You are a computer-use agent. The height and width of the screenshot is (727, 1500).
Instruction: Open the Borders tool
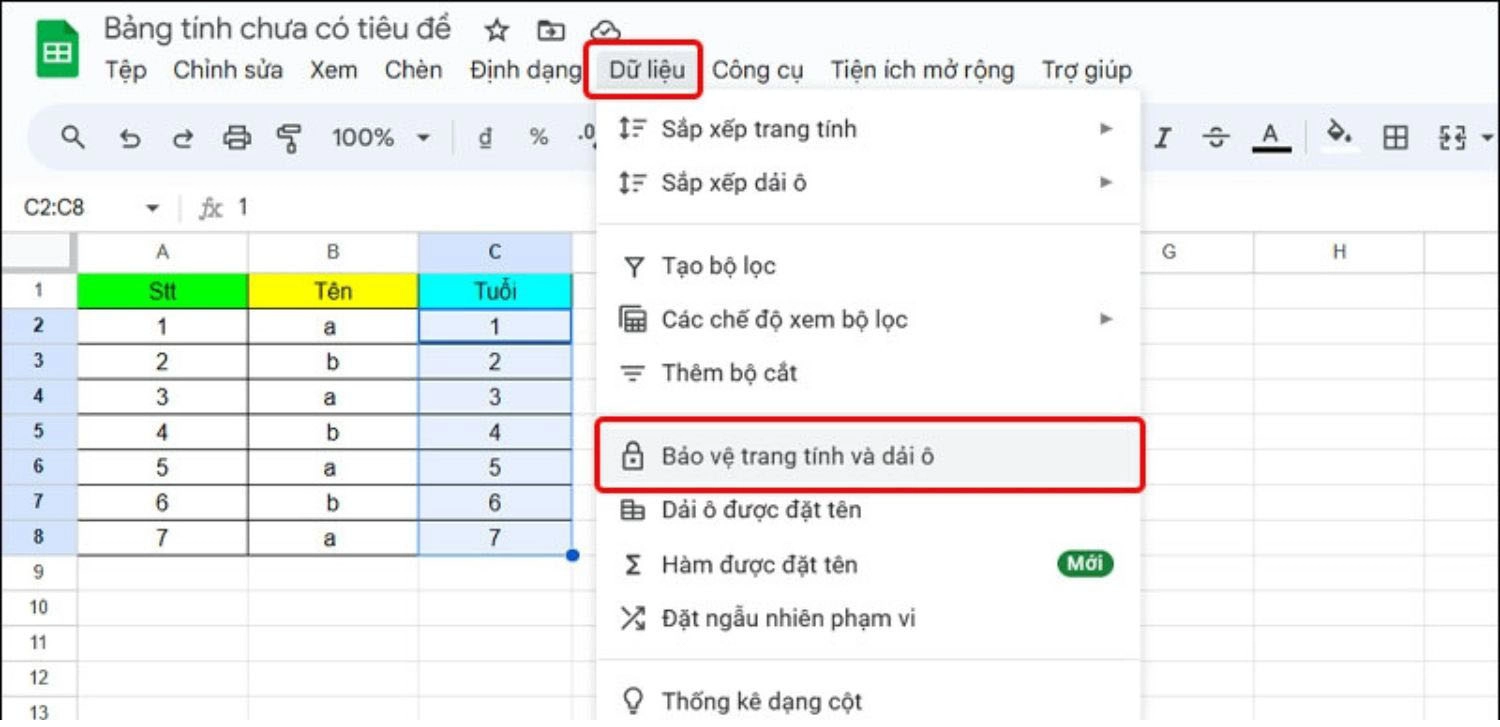pos(1395,138)
